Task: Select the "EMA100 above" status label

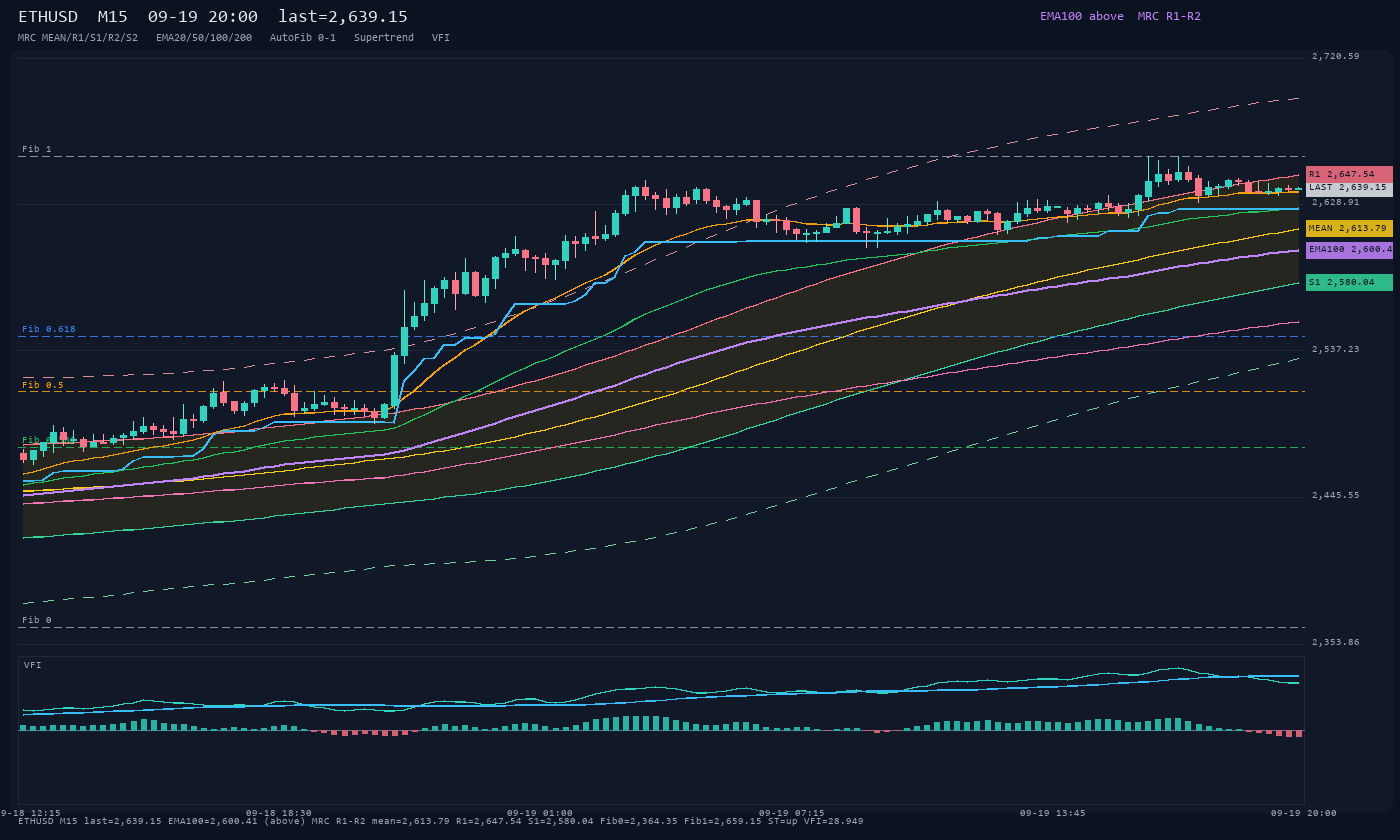Action: (x=1081, y=16)
